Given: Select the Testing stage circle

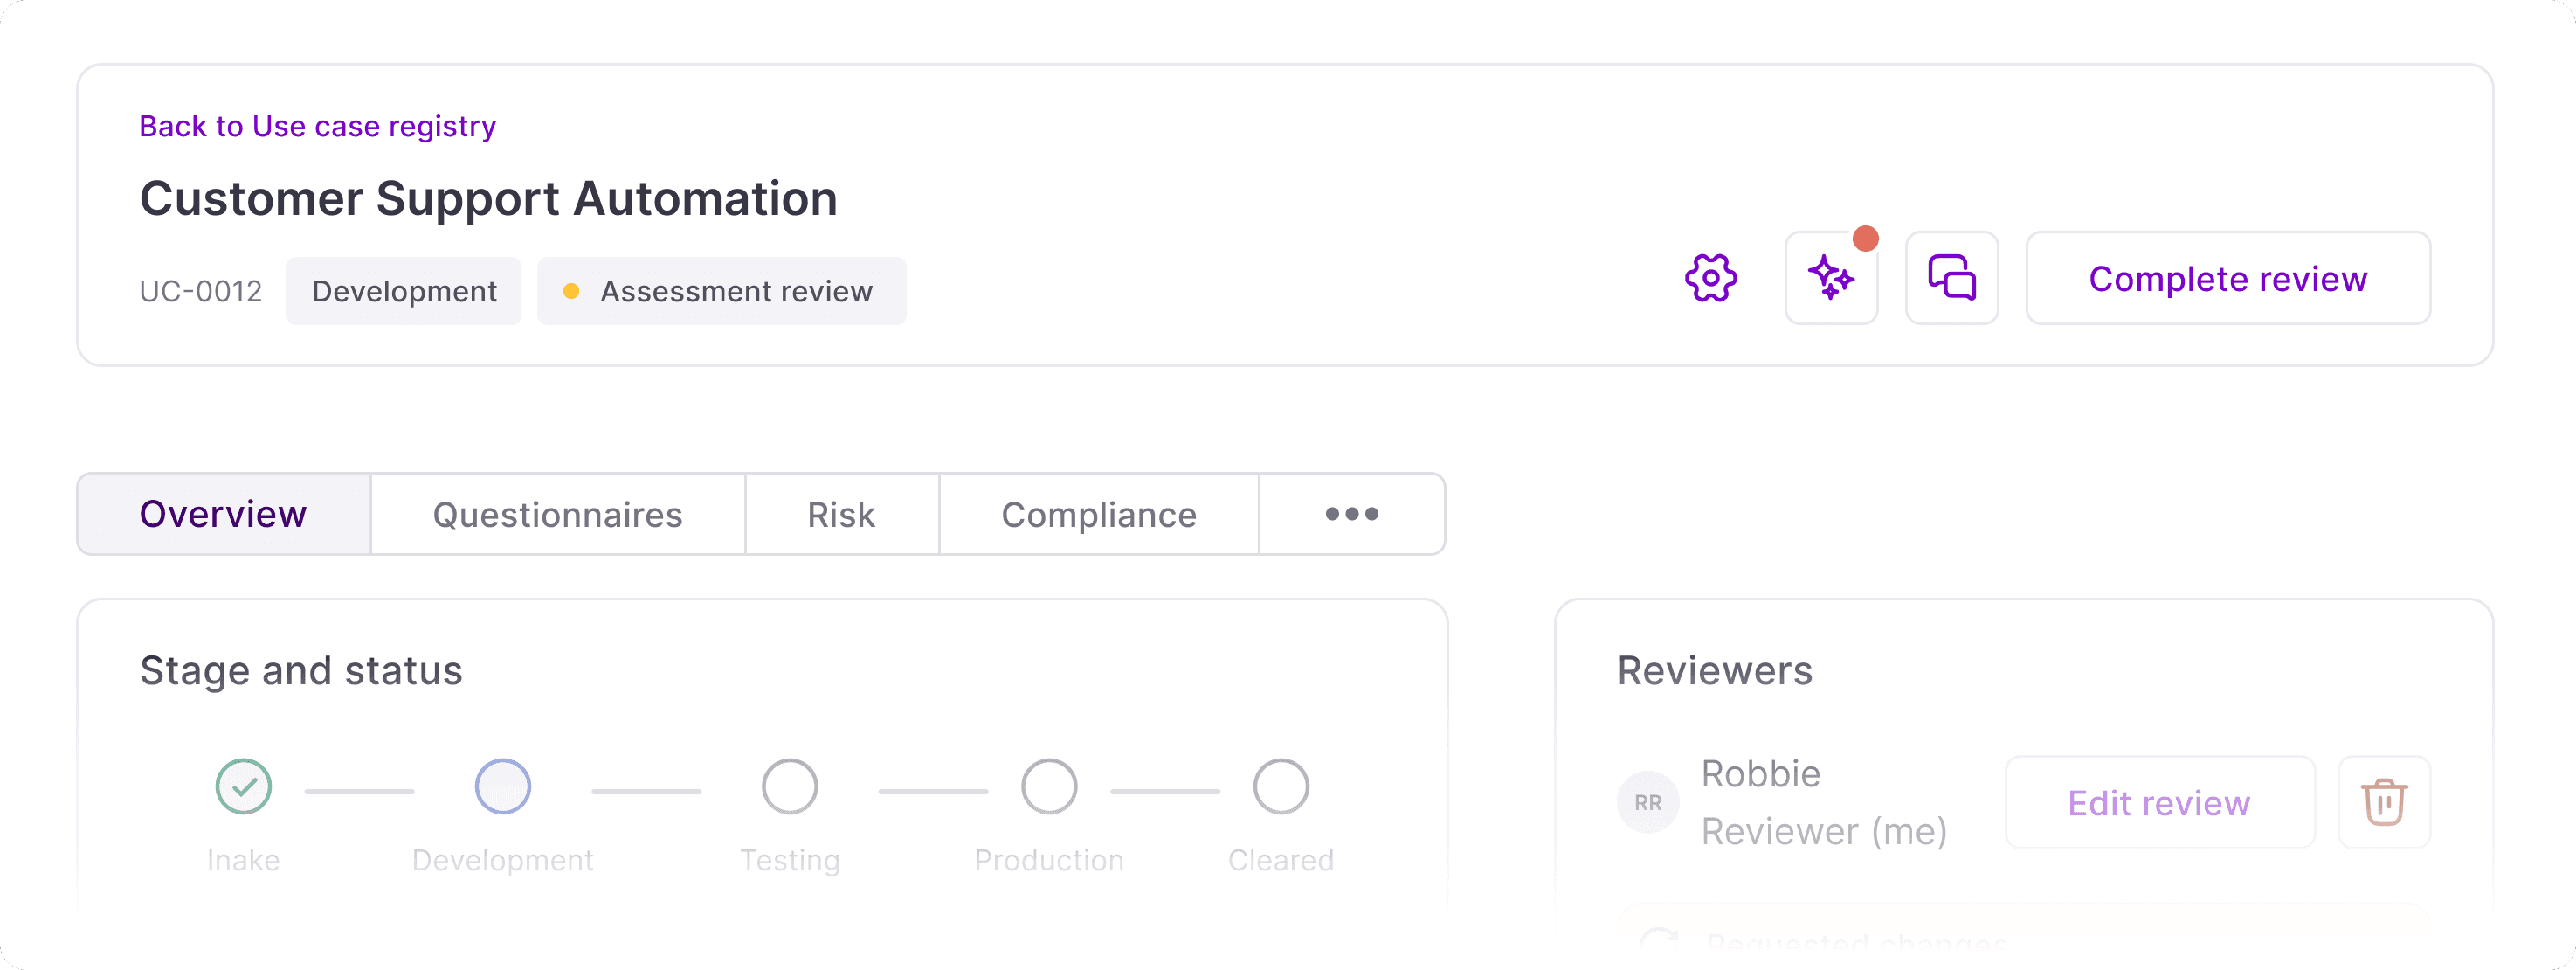Looking at the screenshot, I should click(x=789, y=787).
